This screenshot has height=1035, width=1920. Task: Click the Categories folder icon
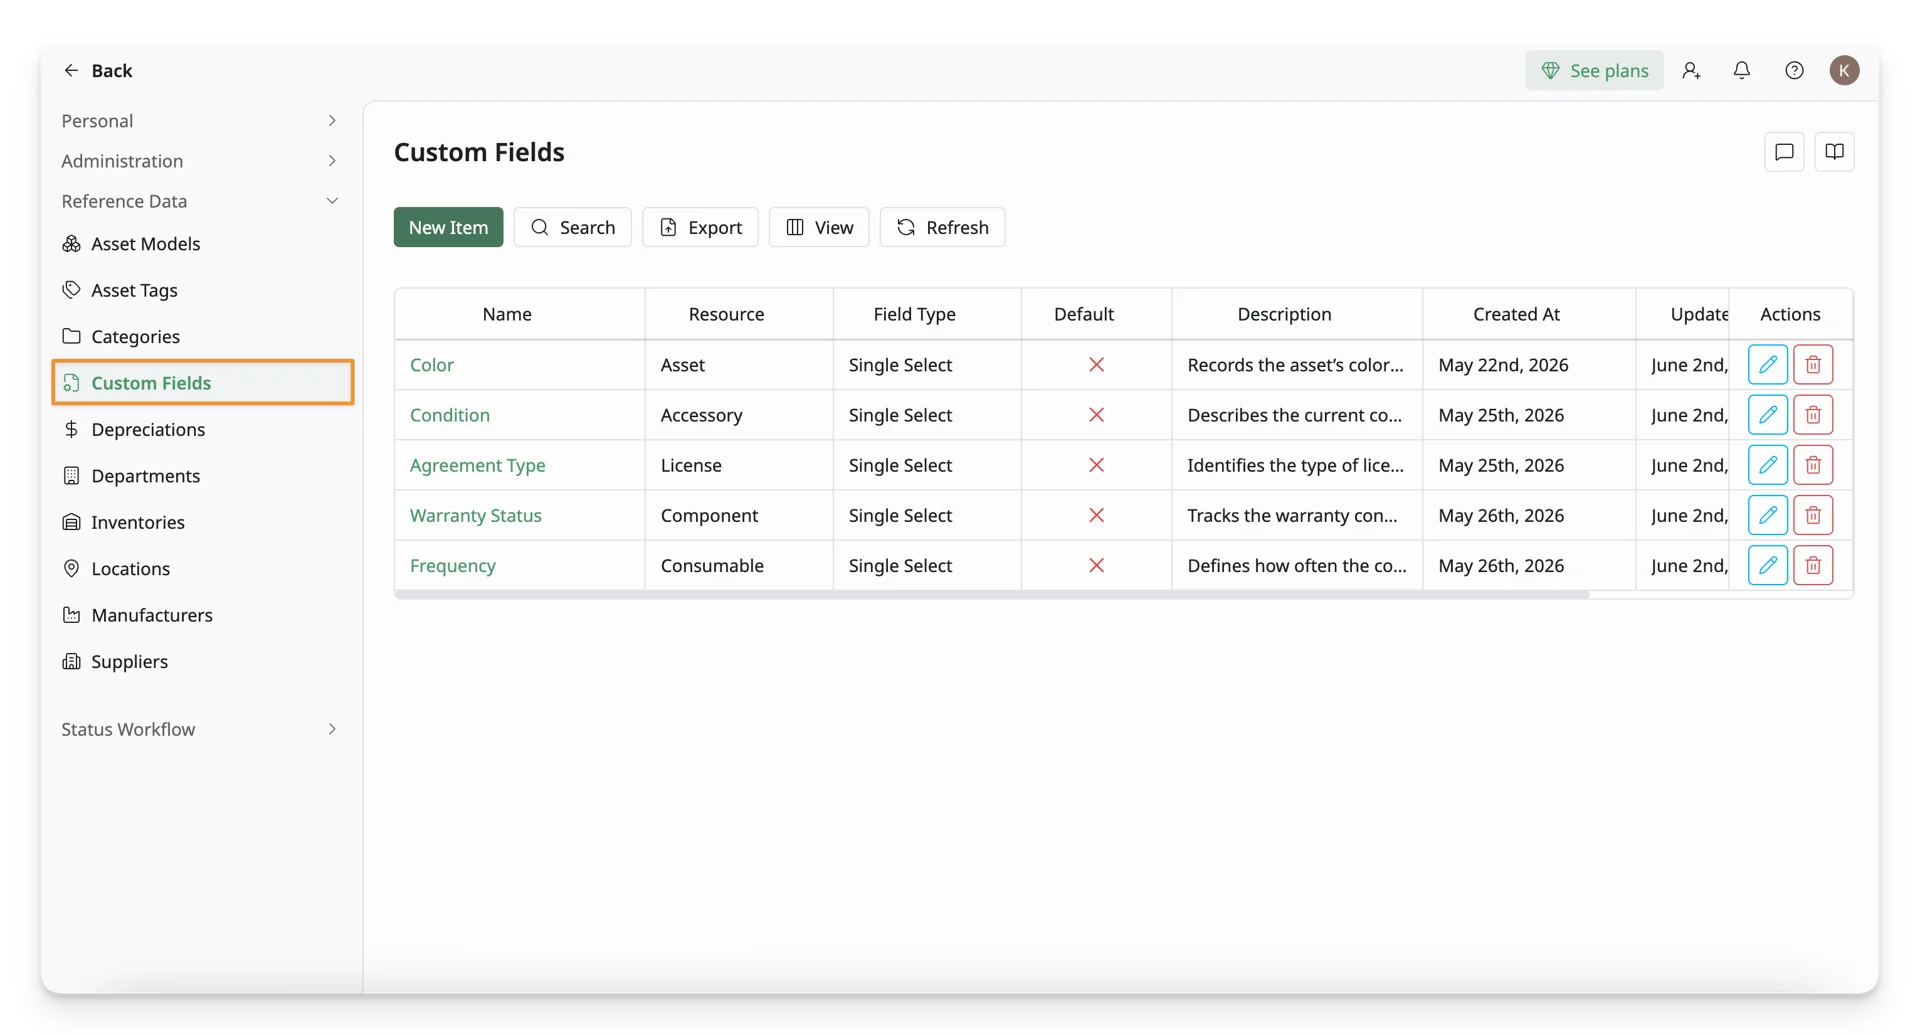click(71, 336)
